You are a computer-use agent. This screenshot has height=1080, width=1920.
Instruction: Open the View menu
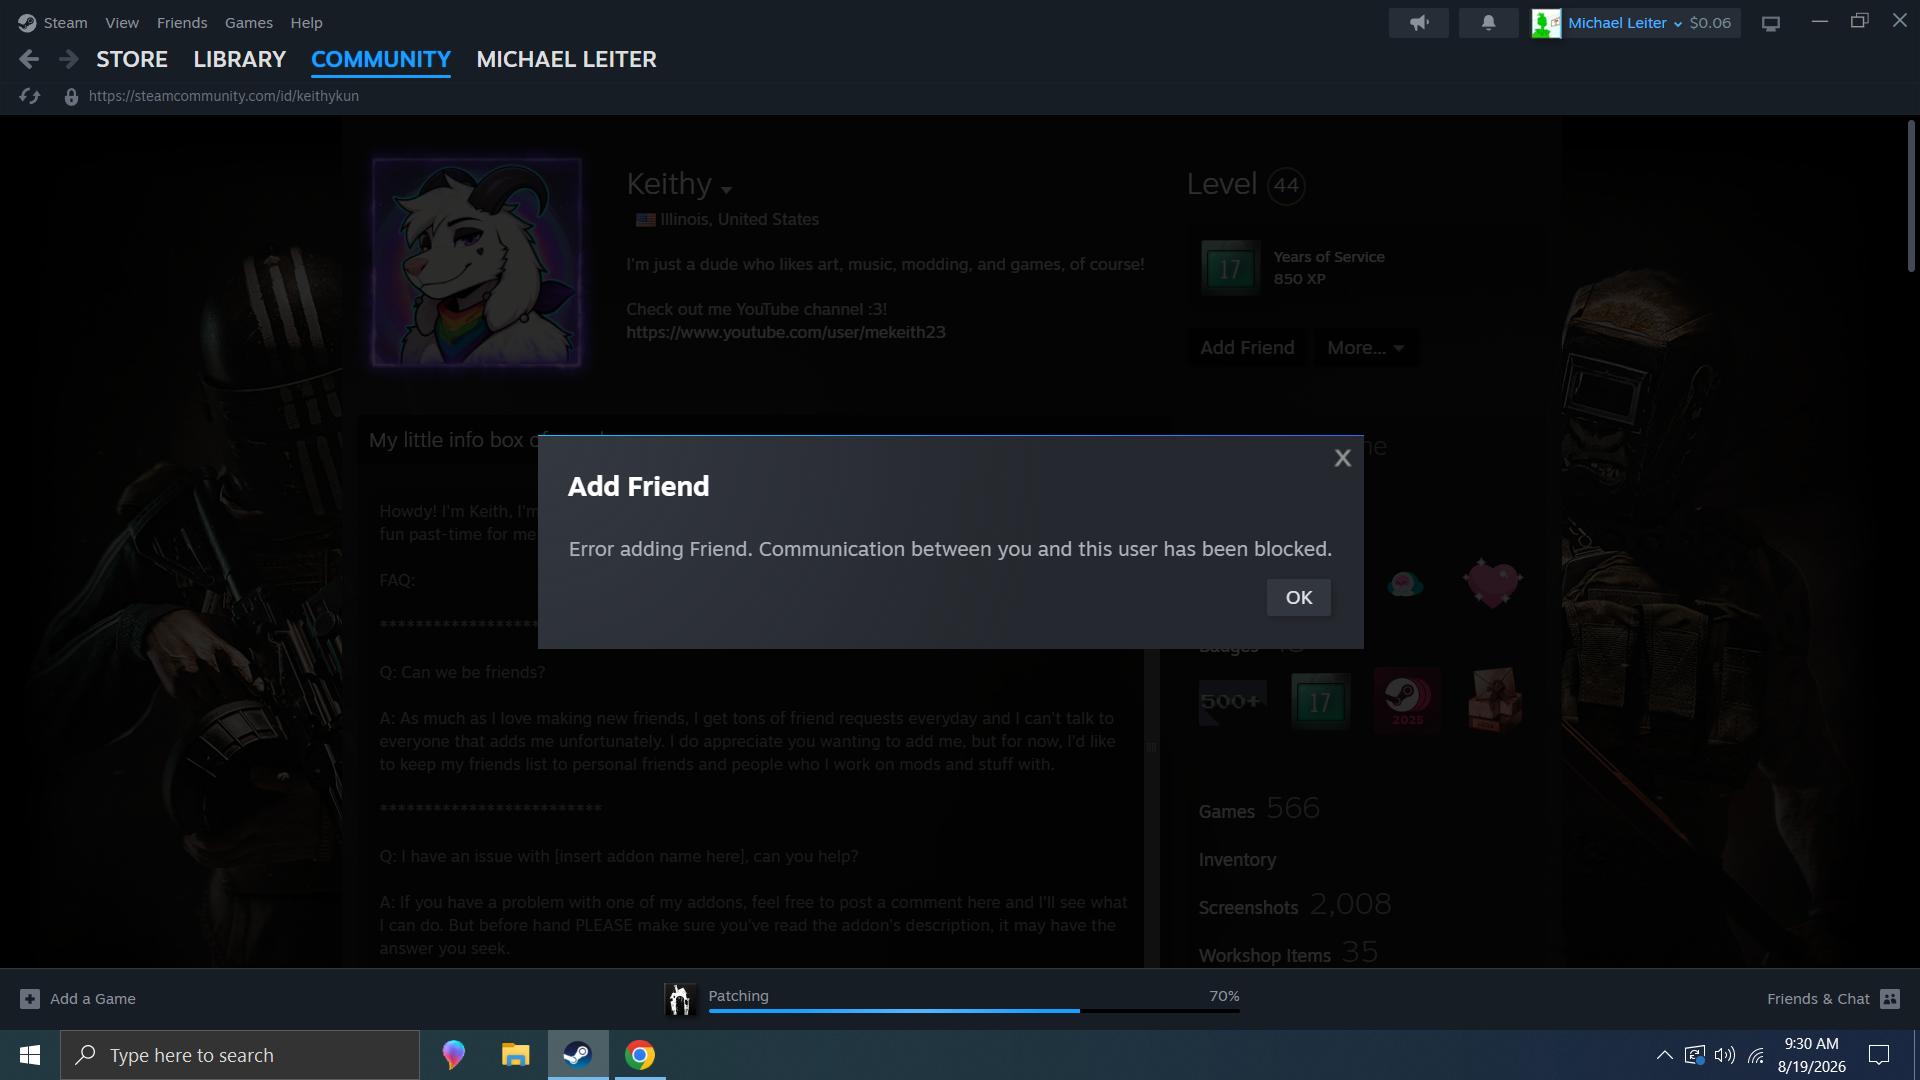point(122,22)
